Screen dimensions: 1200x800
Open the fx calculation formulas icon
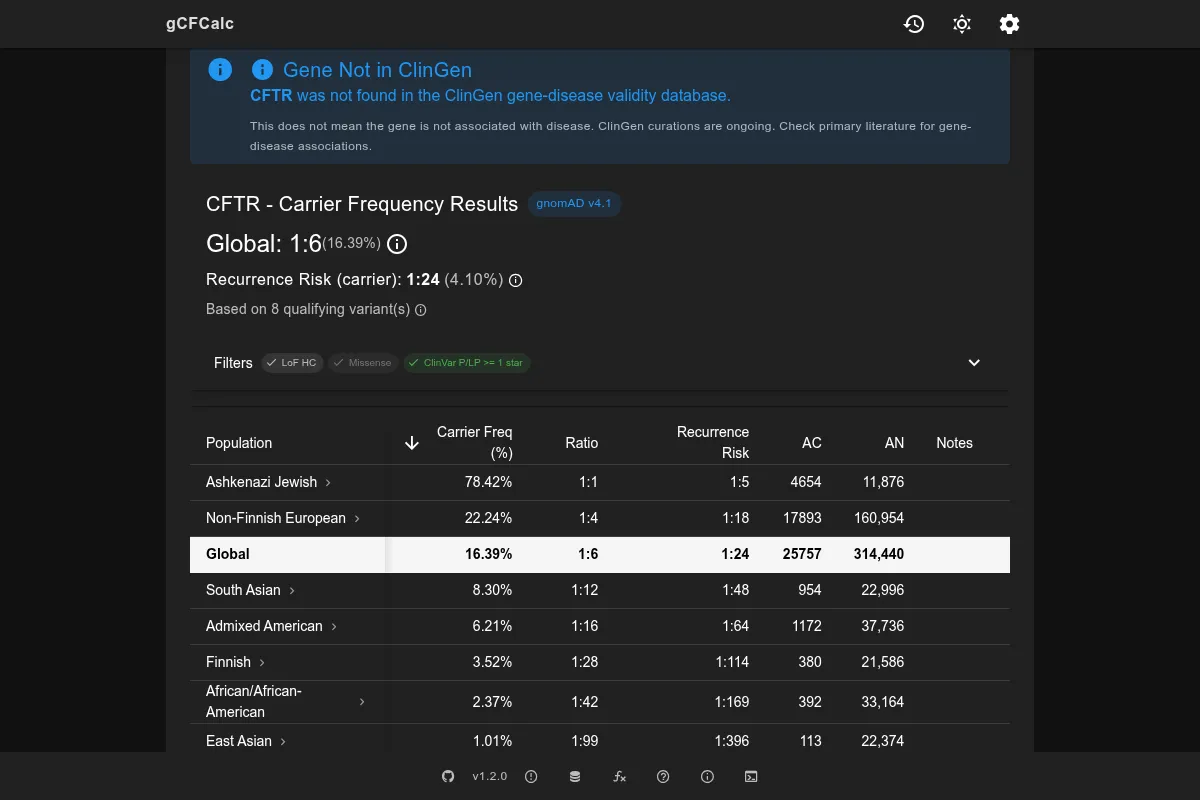pos(619,776)
